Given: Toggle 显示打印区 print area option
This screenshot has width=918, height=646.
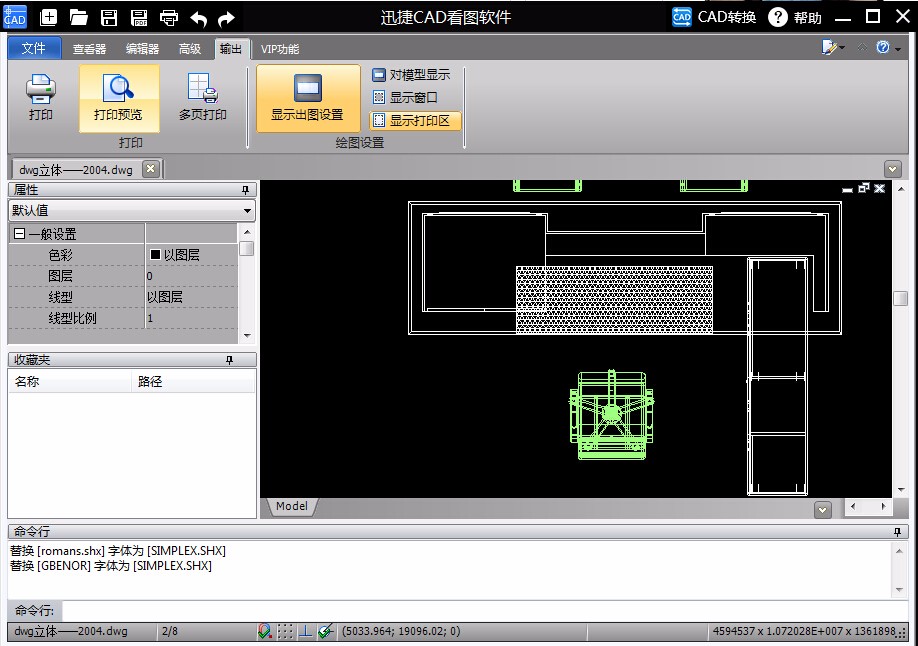Looking at the screenshot, I should [415, 121].
